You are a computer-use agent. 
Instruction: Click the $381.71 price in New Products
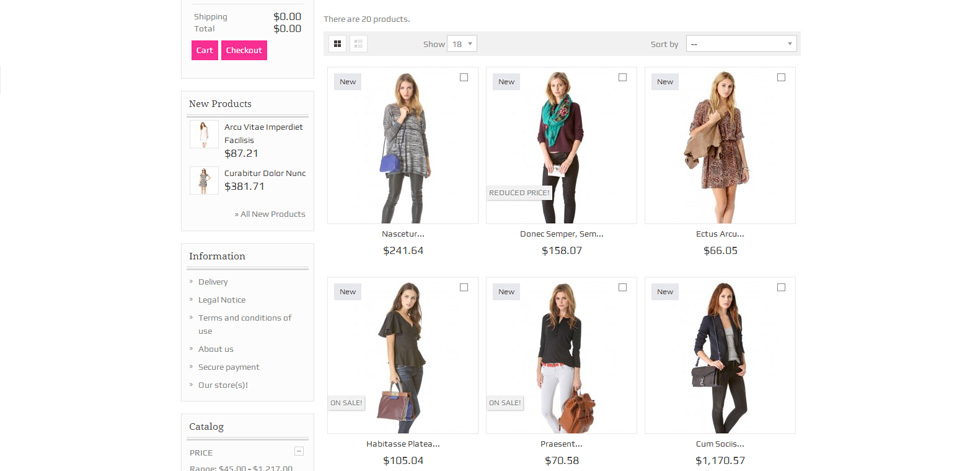(244, 186)
